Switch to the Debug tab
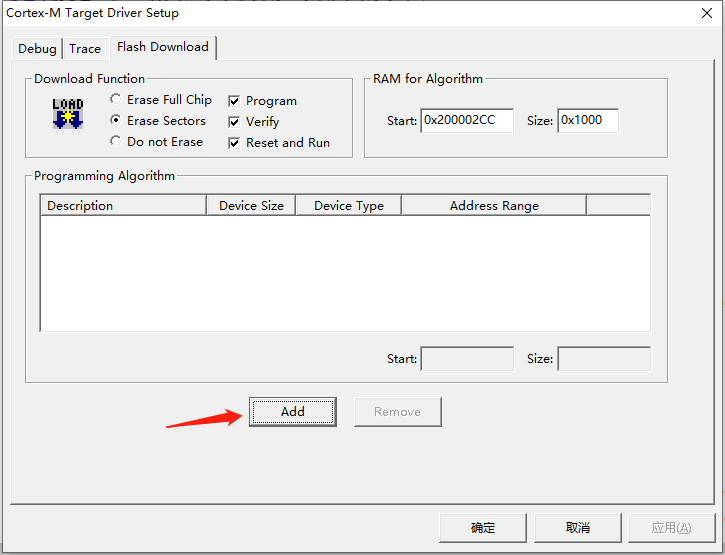The height and width of the screenshot is (555, 725). (x=37, y=49)
